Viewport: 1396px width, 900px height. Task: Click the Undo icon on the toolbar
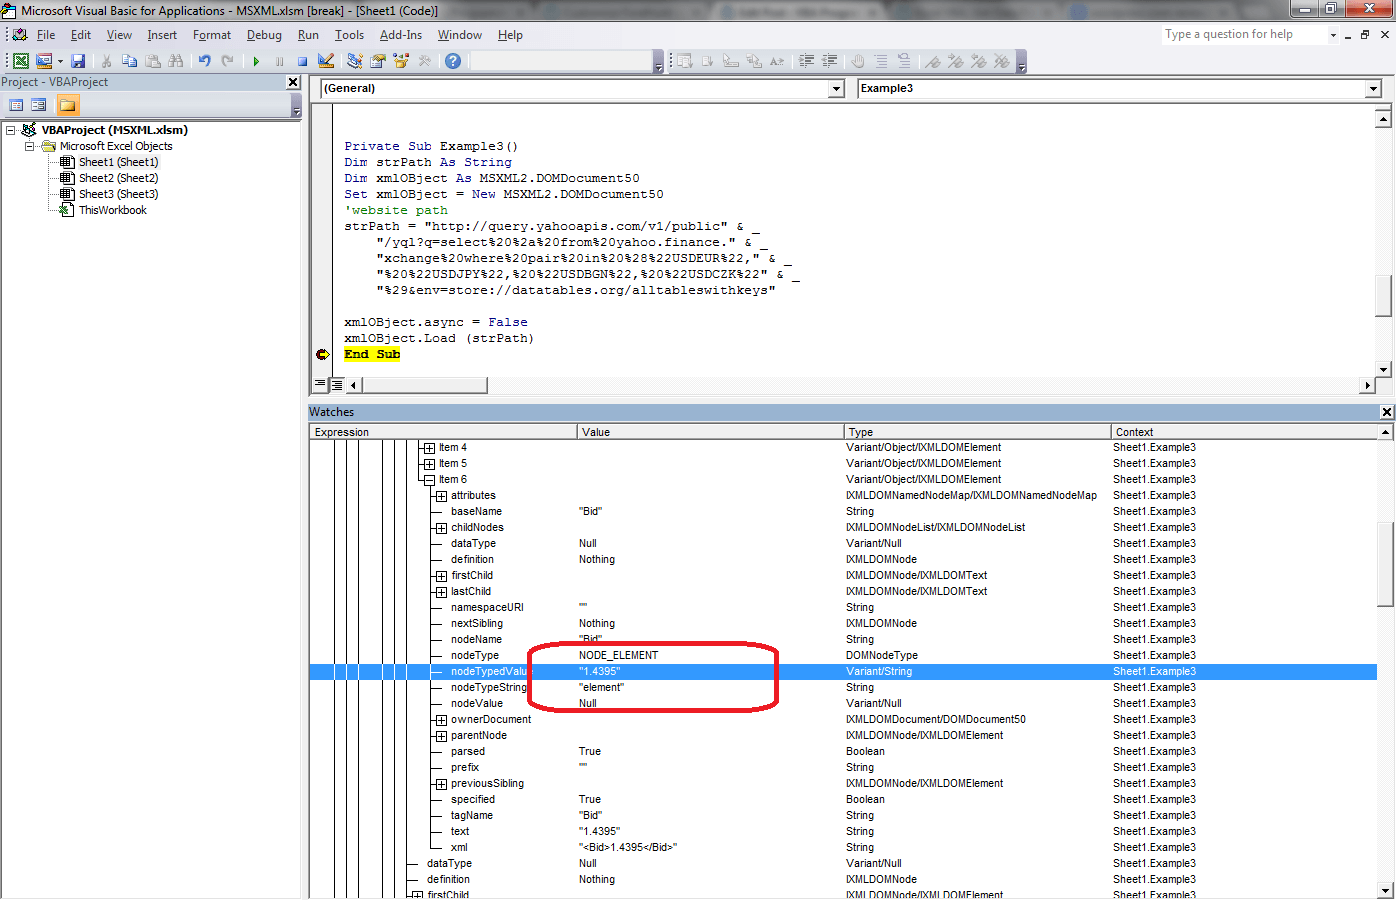(x=205, y=61)
